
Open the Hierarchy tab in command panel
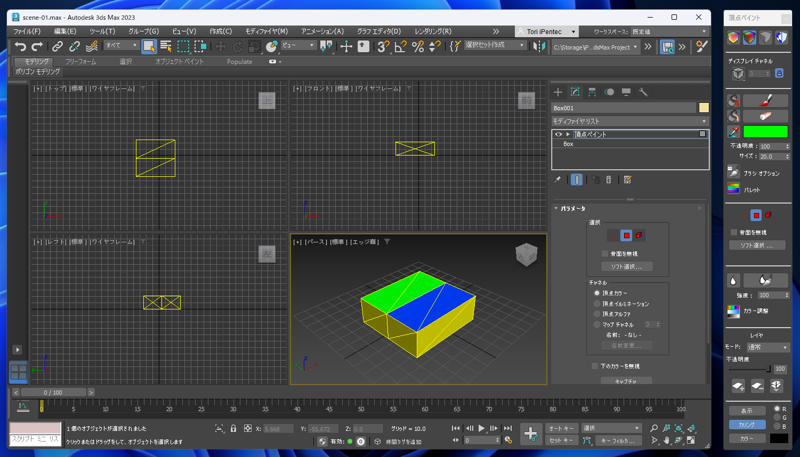[x=592, y=92]
